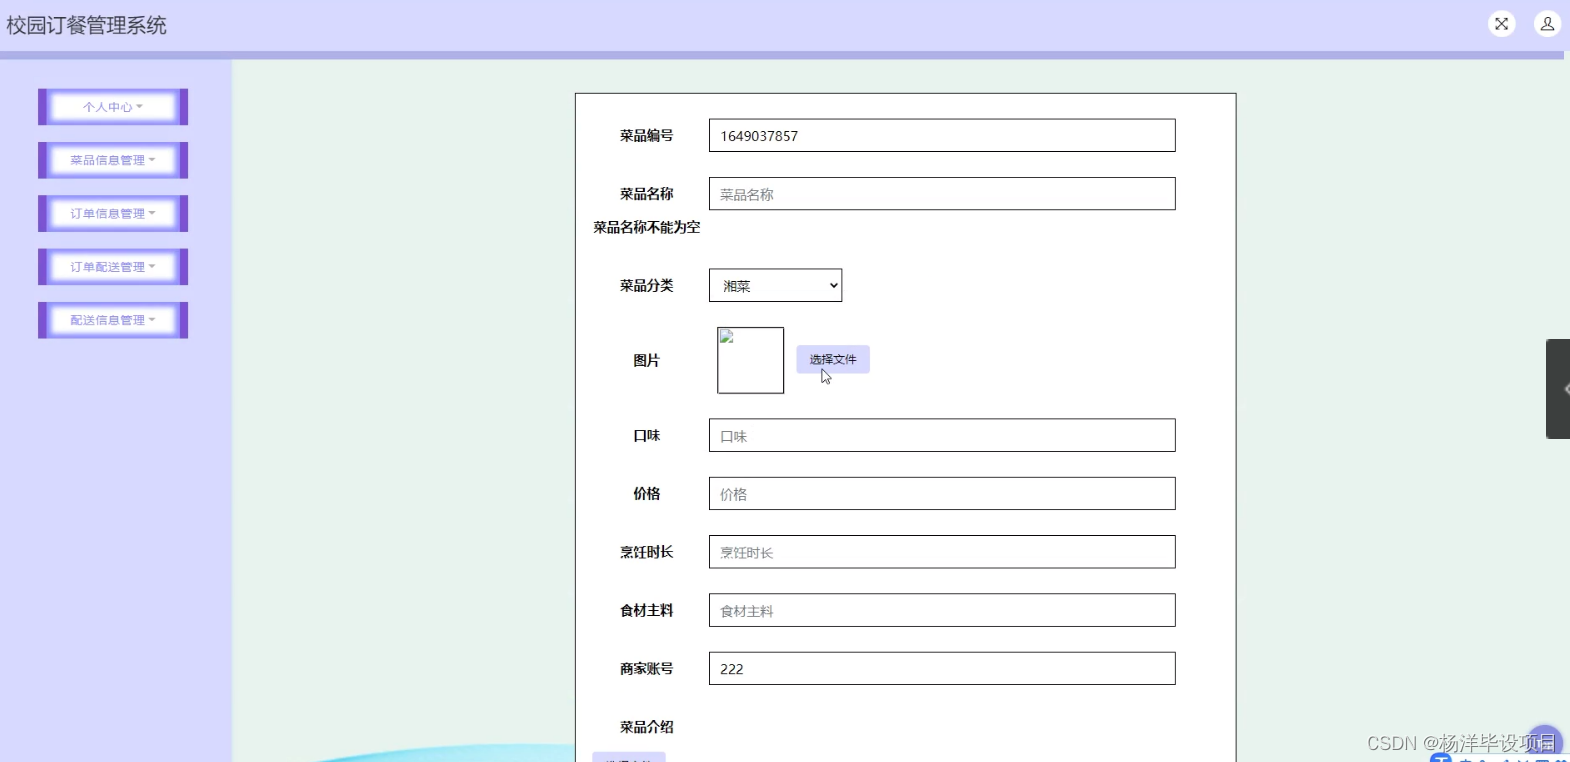Screen dimensions: 1570x762
Task: Click the bold 口味 field label
Action: coord(647,435)
